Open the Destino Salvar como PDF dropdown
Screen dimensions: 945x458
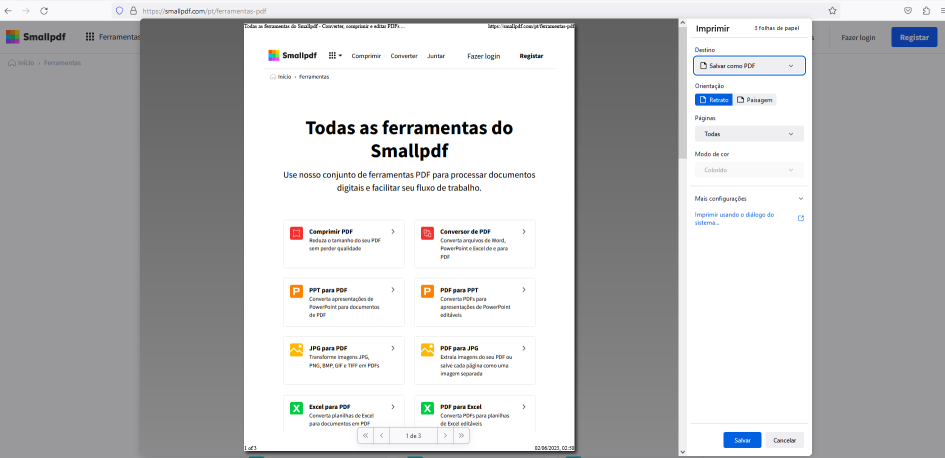pos(749,66)
